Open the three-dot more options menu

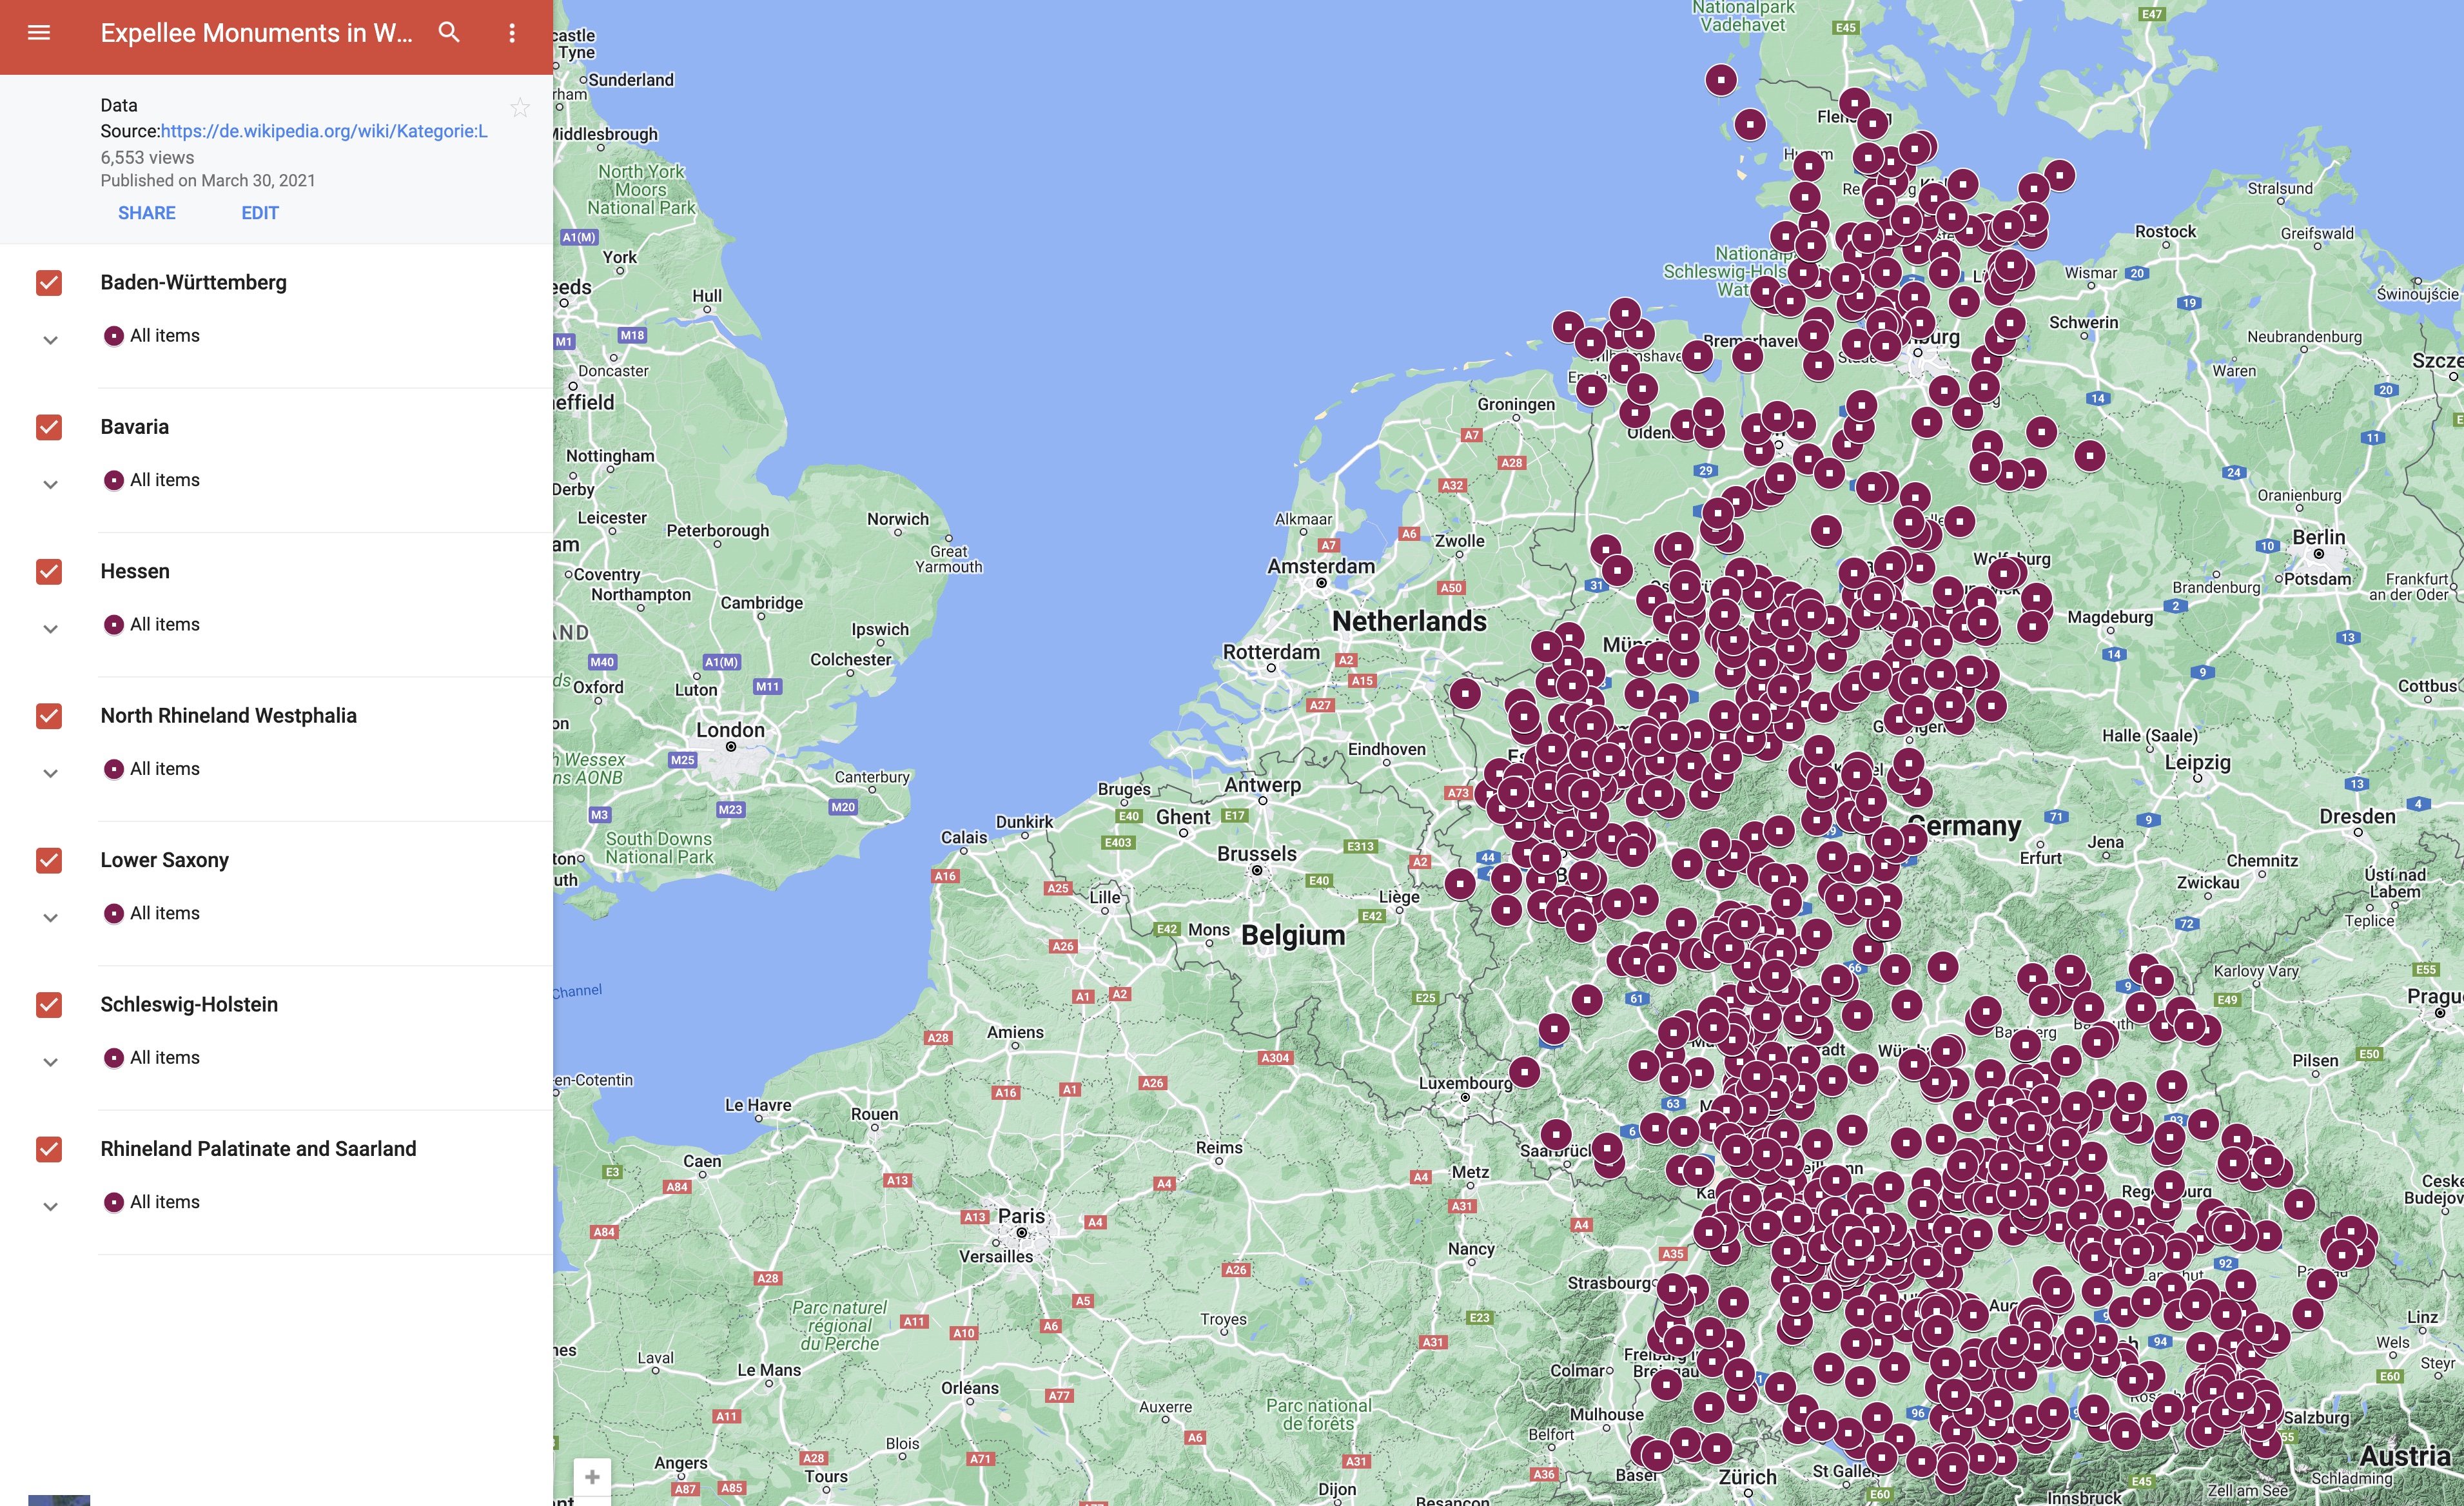click(512, 33)
